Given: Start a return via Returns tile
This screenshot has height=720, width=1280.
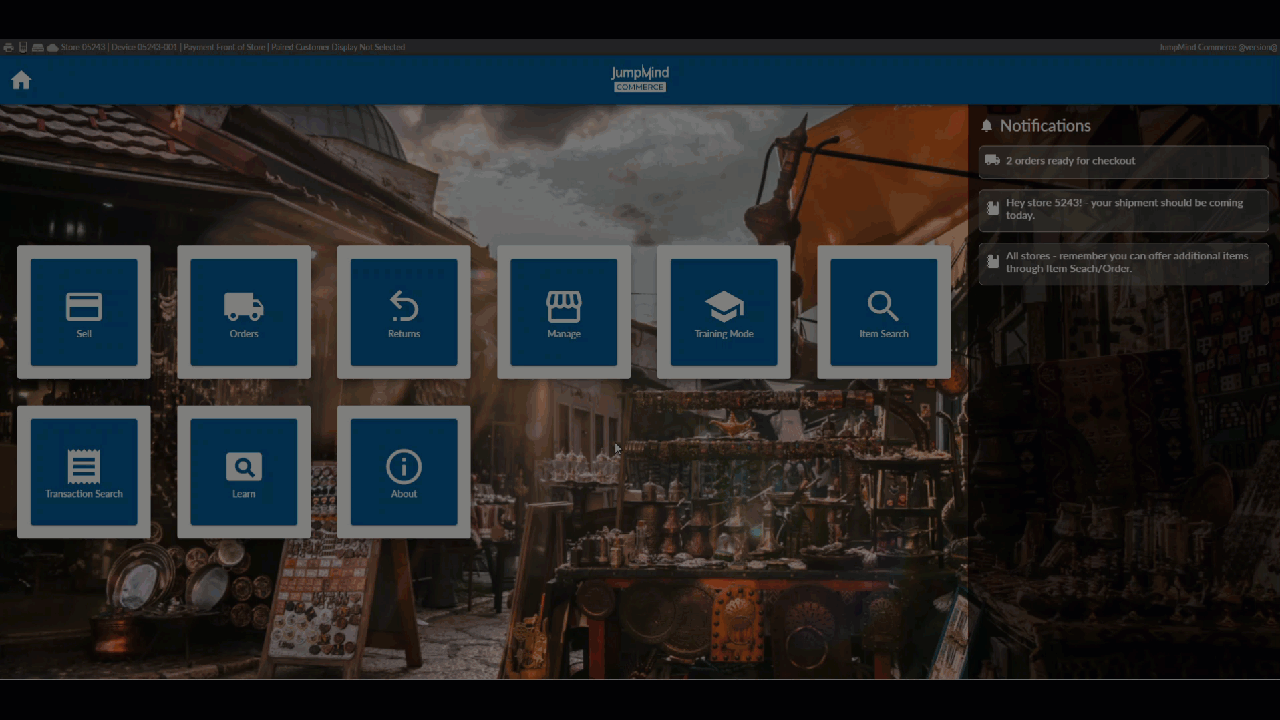Looking at the screenshot, I should tap(404, 312).
